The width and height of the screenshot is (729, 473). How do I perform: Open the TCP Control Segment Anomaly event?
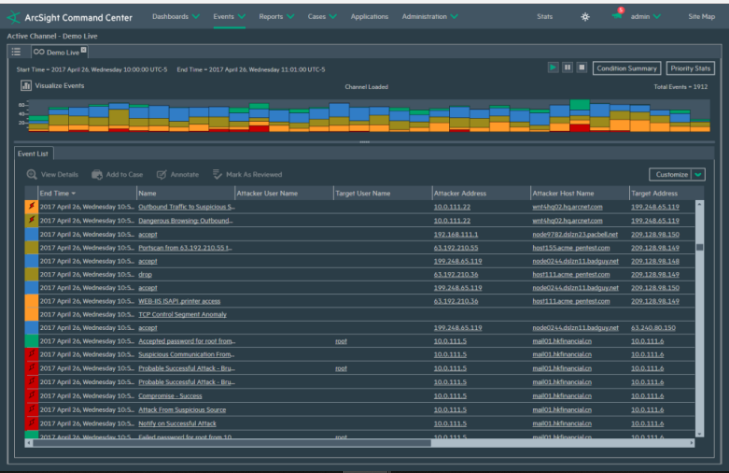[x=182, y=314]
